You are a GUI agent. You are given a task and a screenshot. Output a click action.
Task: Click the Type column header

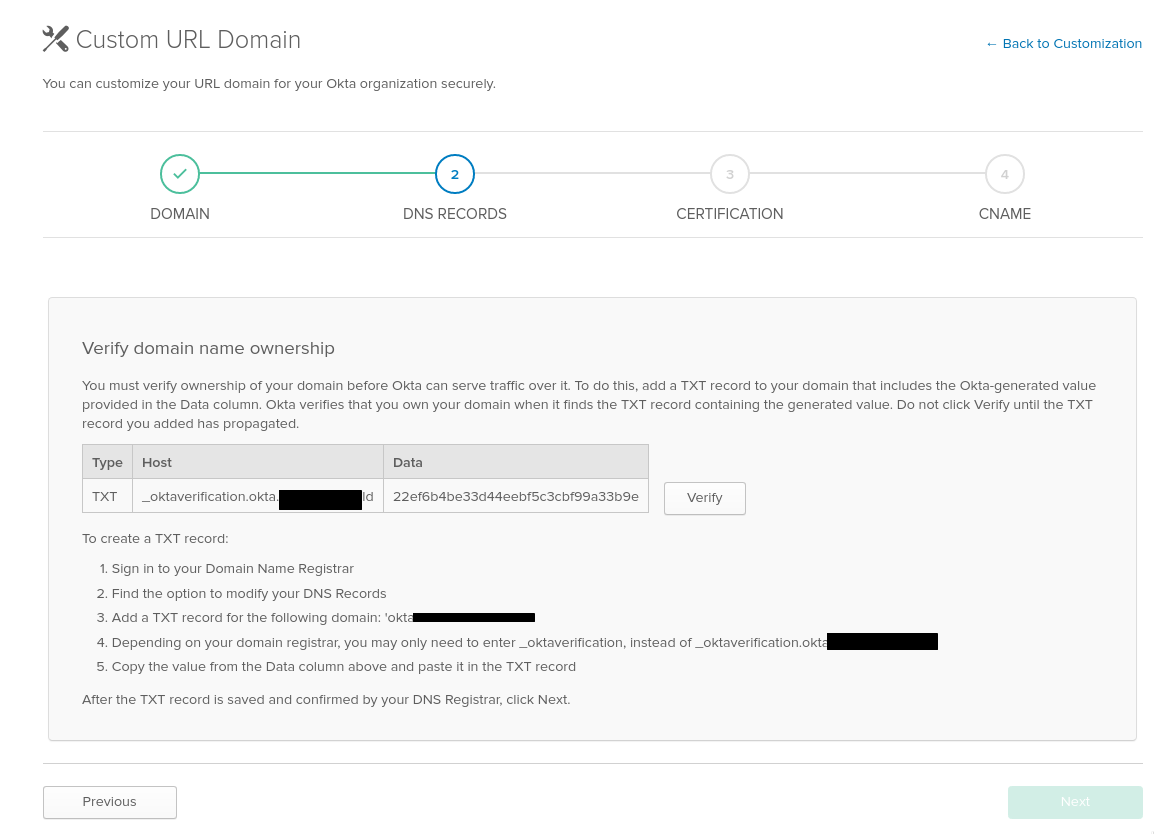(x=107, y=462)
